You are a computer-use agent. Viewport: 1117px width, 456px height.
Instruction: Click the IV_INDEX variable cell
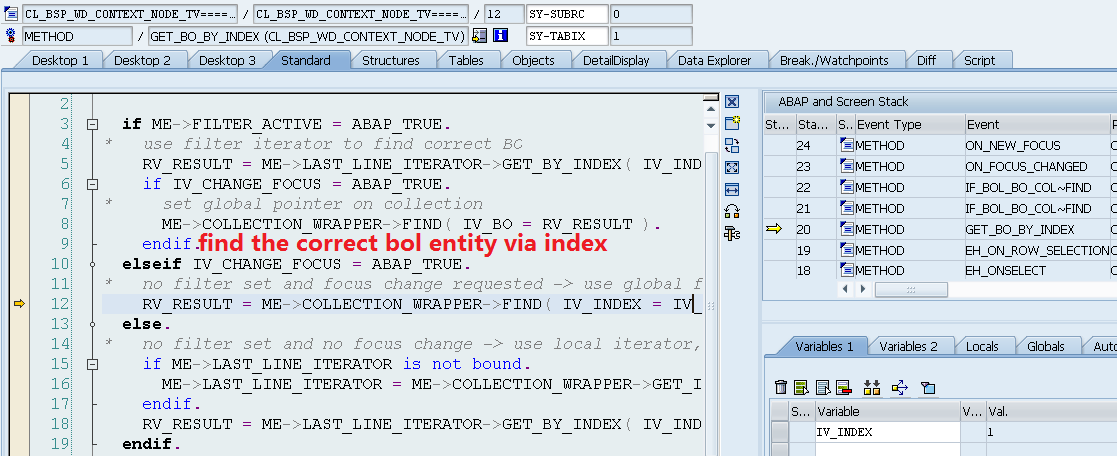[887, 432]
